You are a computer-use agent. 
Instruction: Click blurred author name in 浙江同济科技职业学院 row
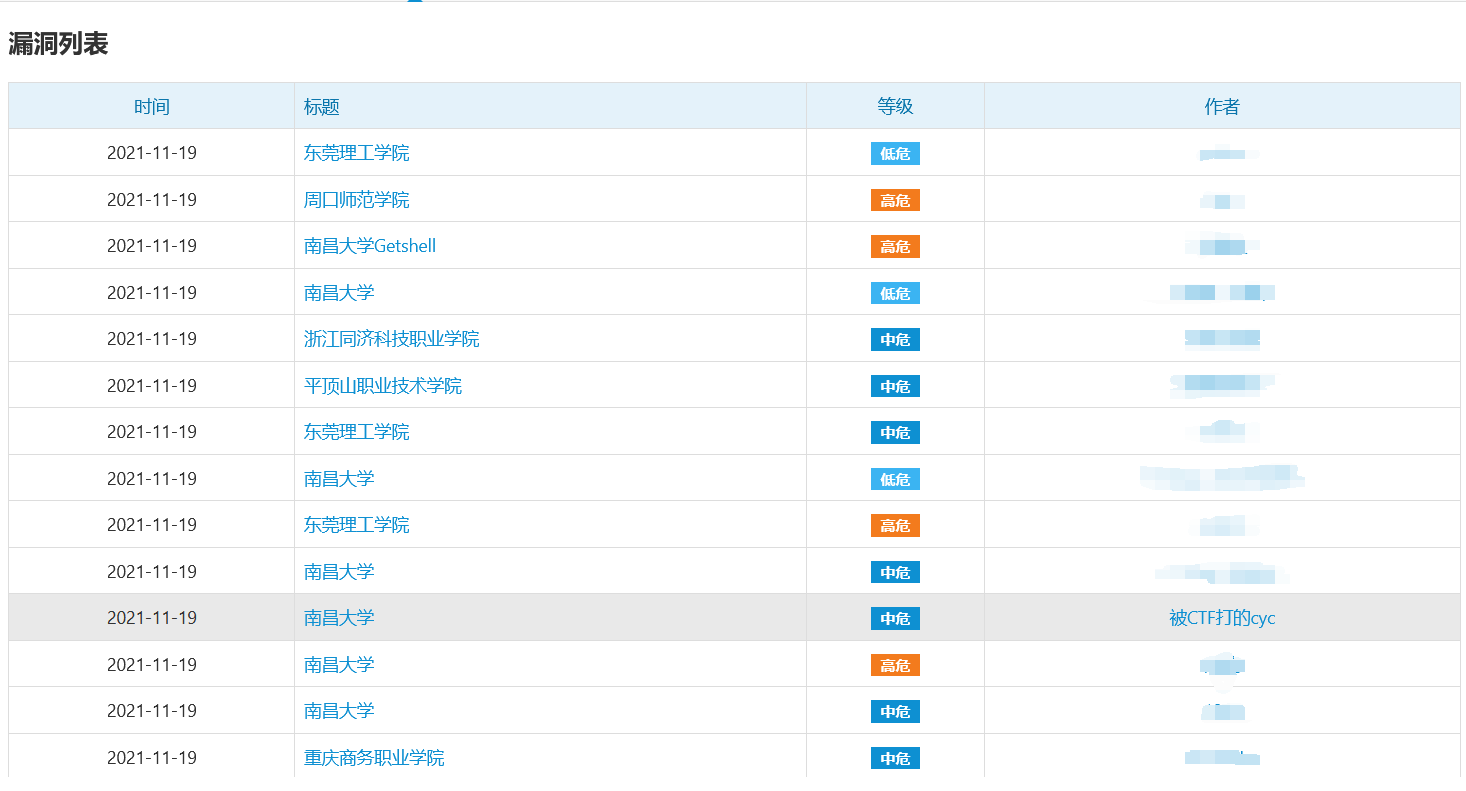(x=1222, y=339)
